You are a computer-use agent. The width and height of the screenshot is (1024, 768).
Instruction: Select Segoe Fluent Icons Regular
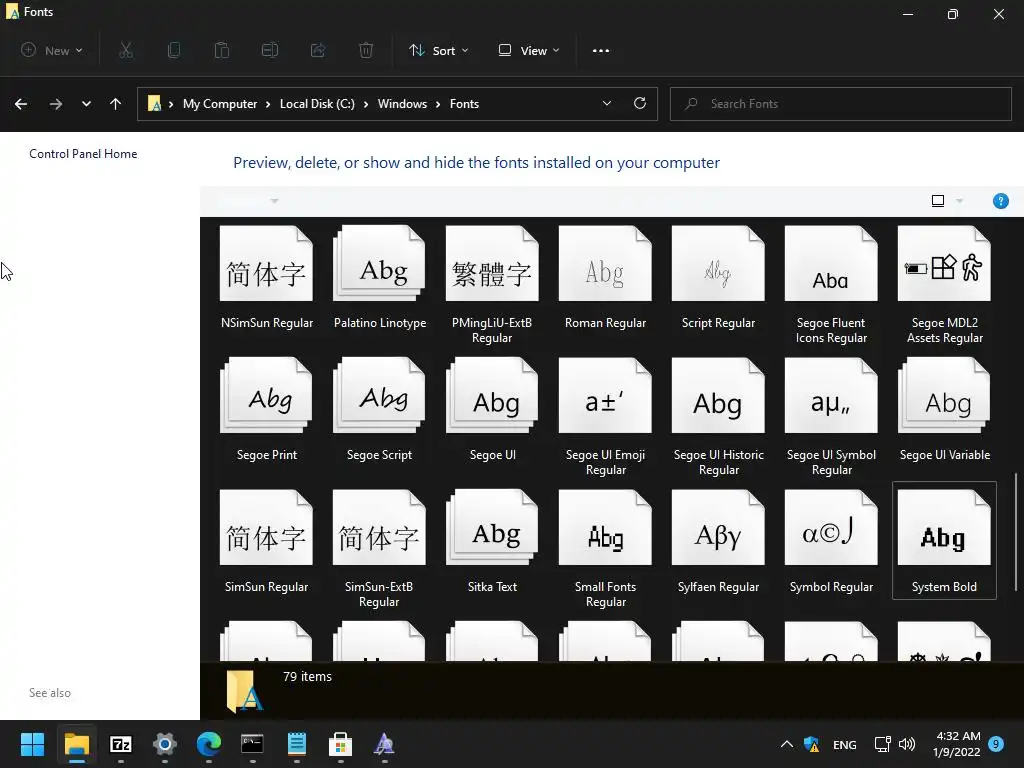click(831, 285)
